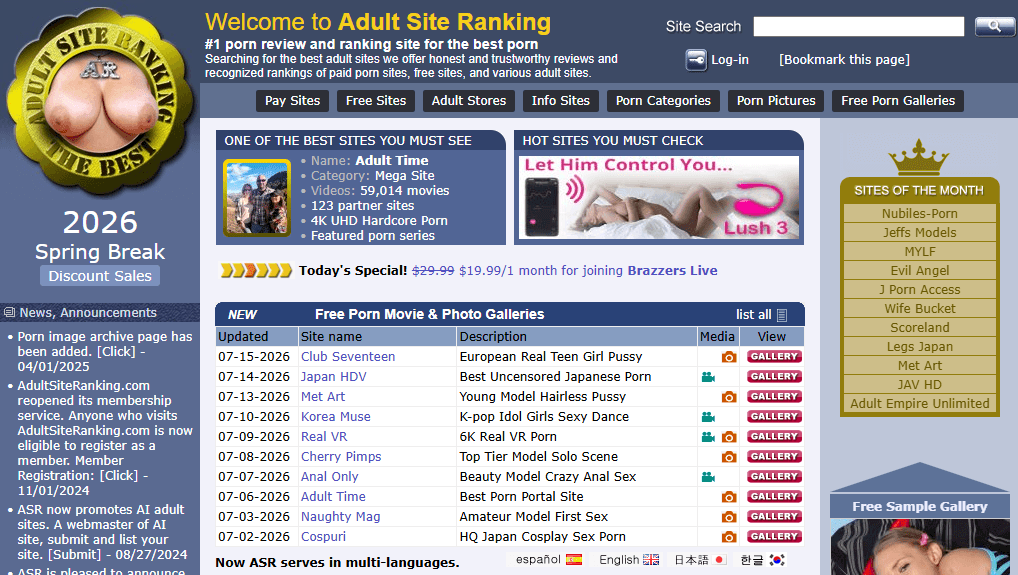
Task: Click the gold crown icon
Action: click(x=919, y=157)
